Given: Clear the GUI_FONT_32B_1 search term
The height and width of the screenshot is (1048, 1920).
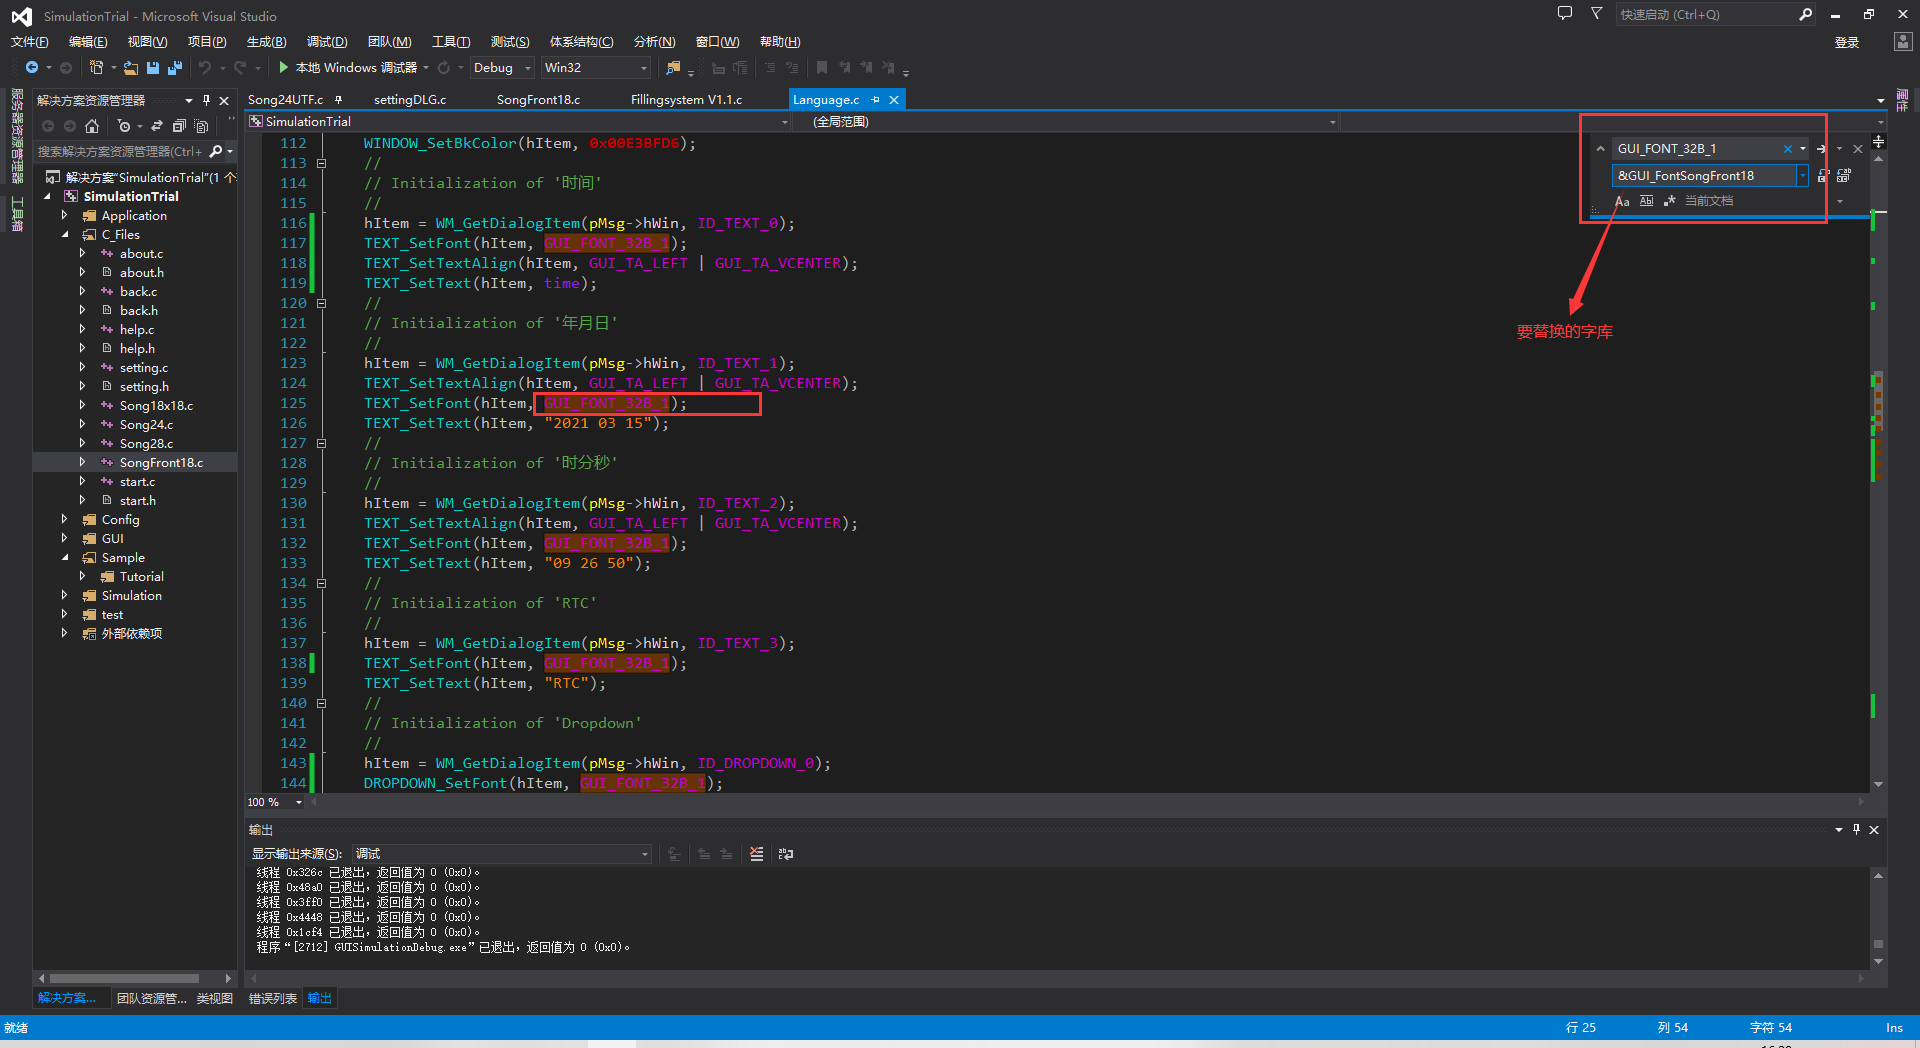Looking at the screenshot, I should tap(1788, 149).
